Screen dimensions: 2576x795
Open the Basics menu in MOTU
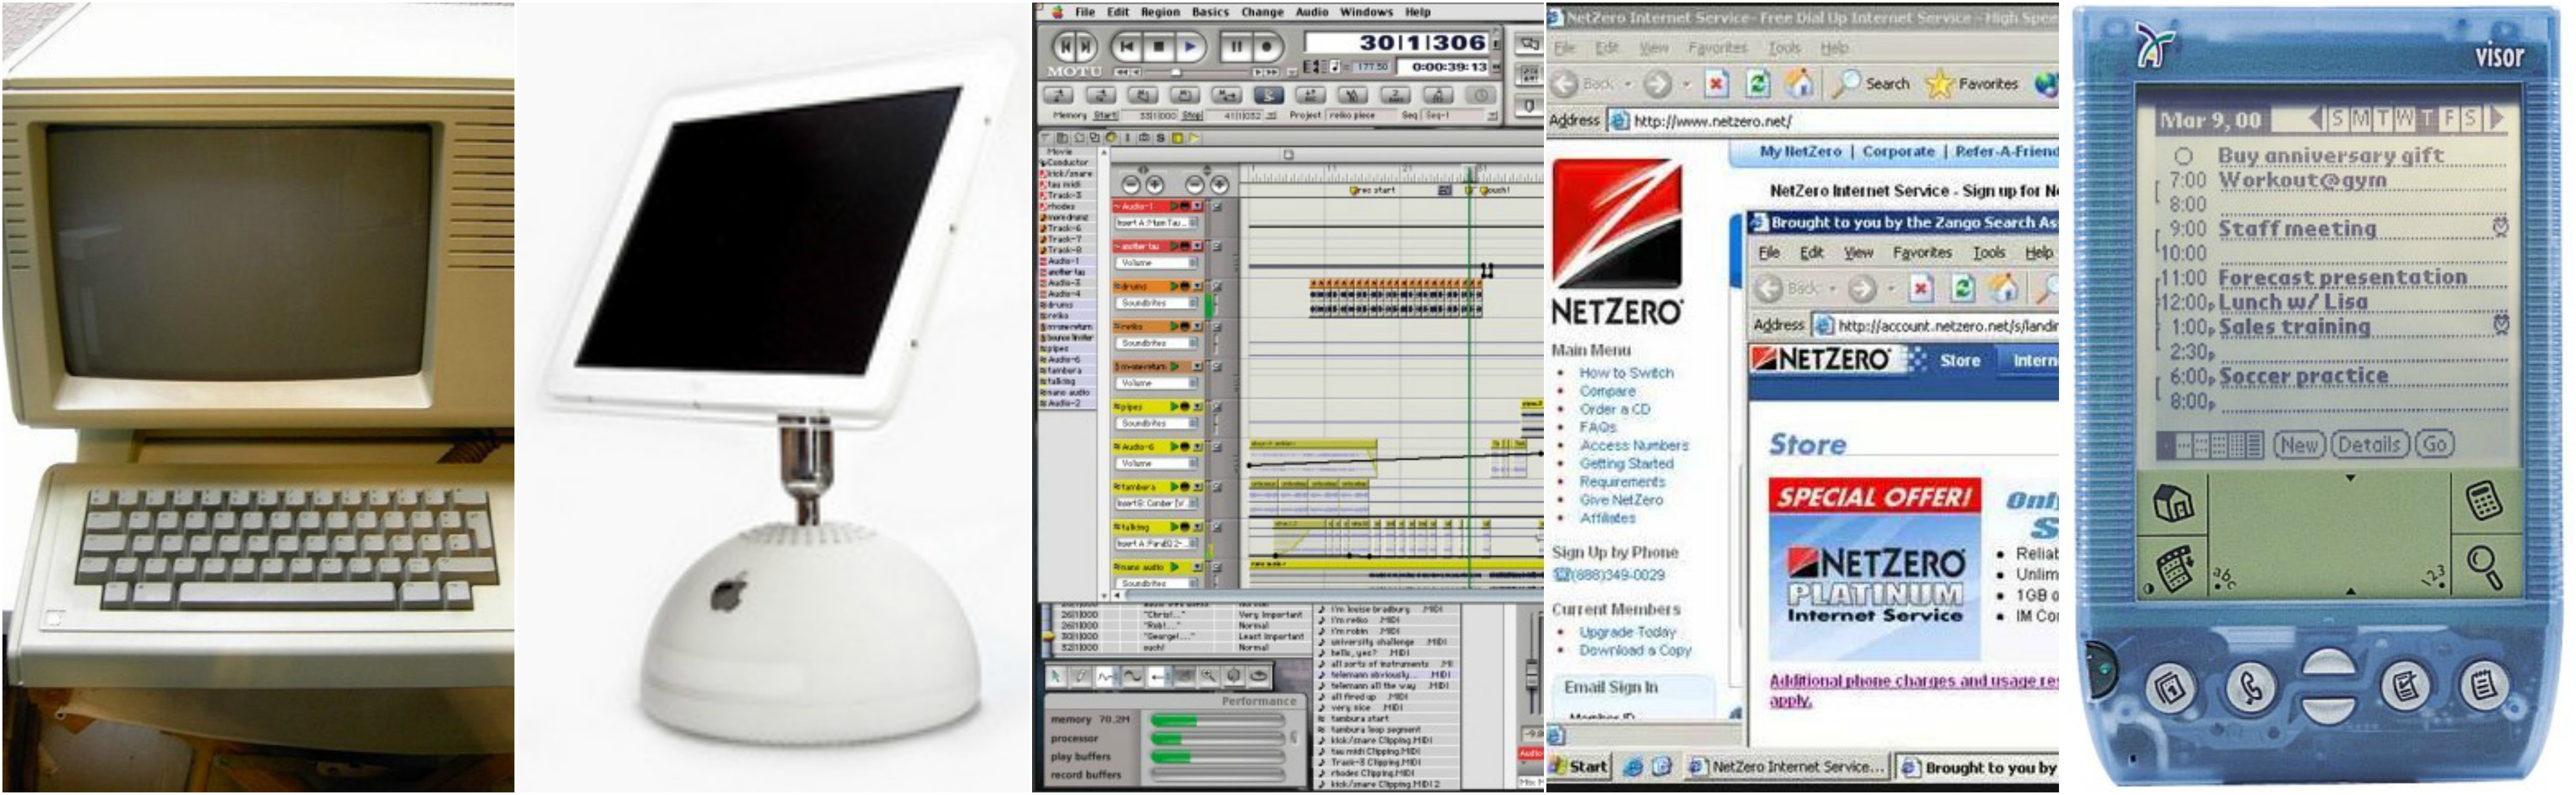(x=1210, y=12)
